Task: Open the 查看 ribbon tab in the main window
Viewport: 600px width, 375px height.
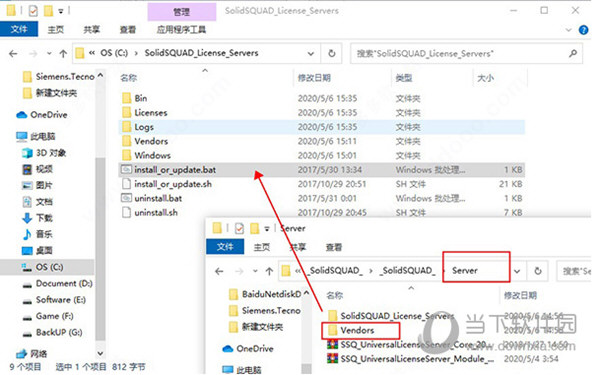Action: [127, 29]
